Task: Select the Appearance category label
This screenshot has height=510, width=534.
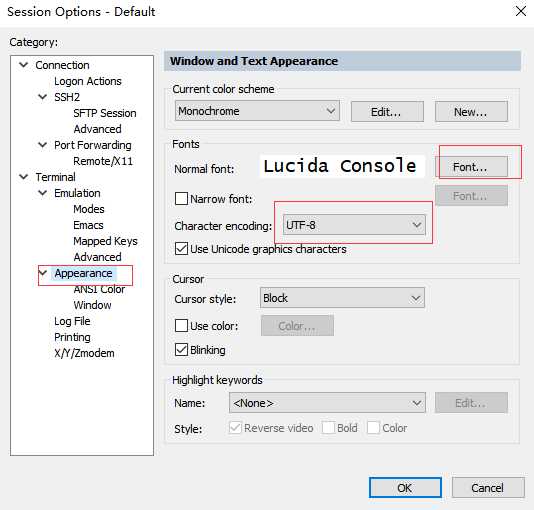Action: [83, 273]
